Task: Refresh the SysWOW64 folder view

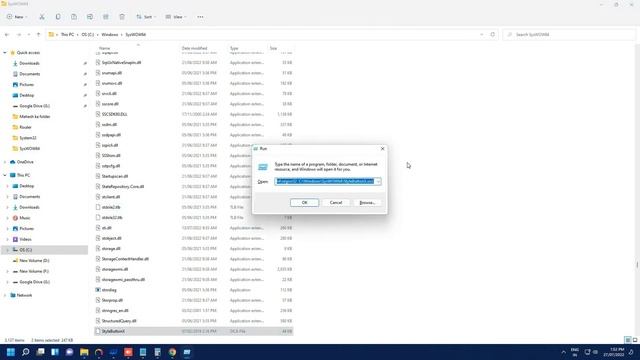Action: click(x=493, y=35)
